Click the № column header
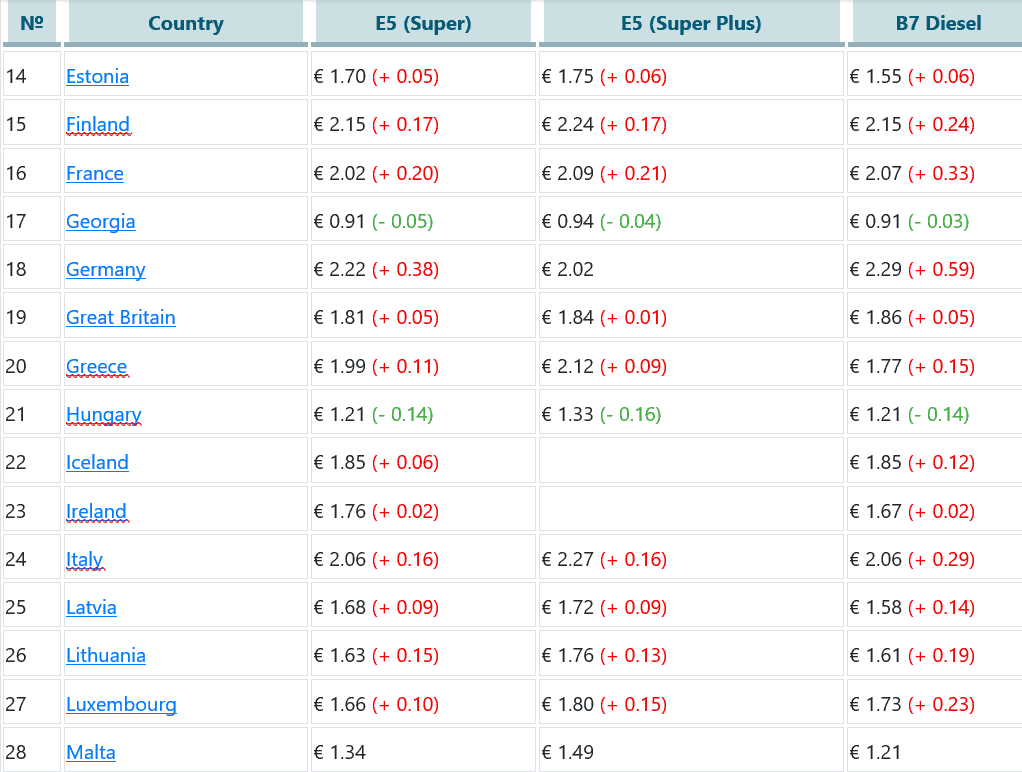Screen dimensions: 1022x772 pyautogui.click(x=32, y=23)
